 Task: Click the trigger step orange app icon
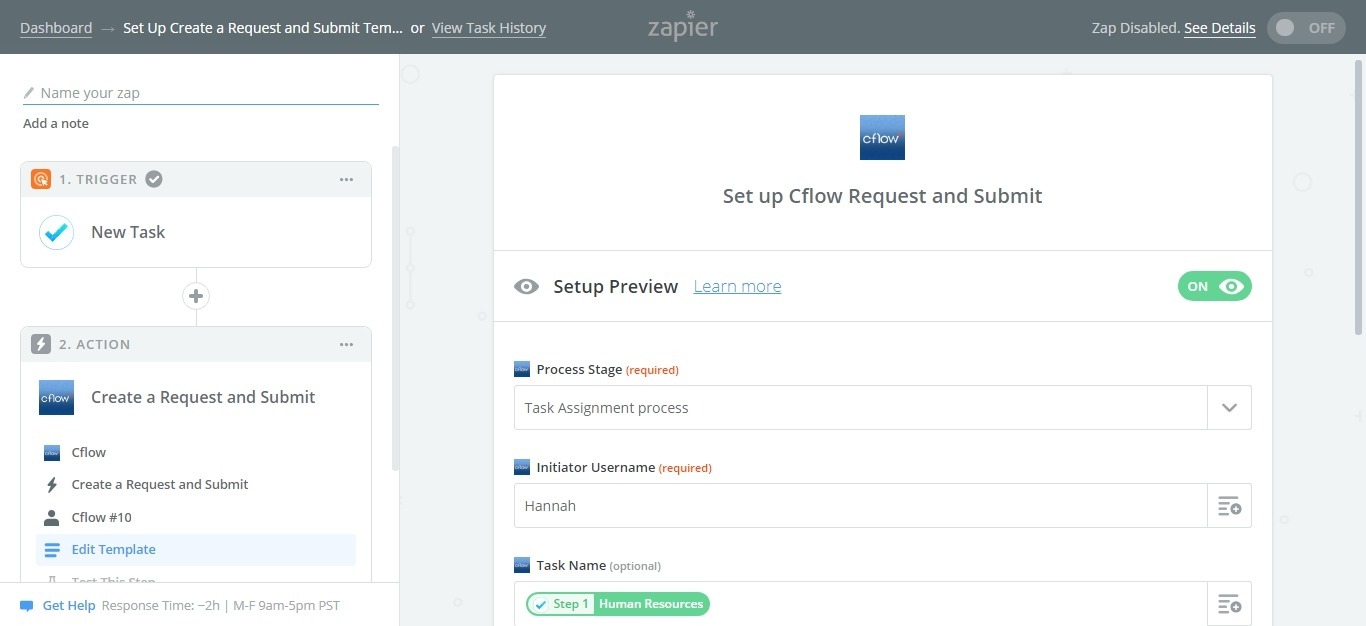coord(41,179)
